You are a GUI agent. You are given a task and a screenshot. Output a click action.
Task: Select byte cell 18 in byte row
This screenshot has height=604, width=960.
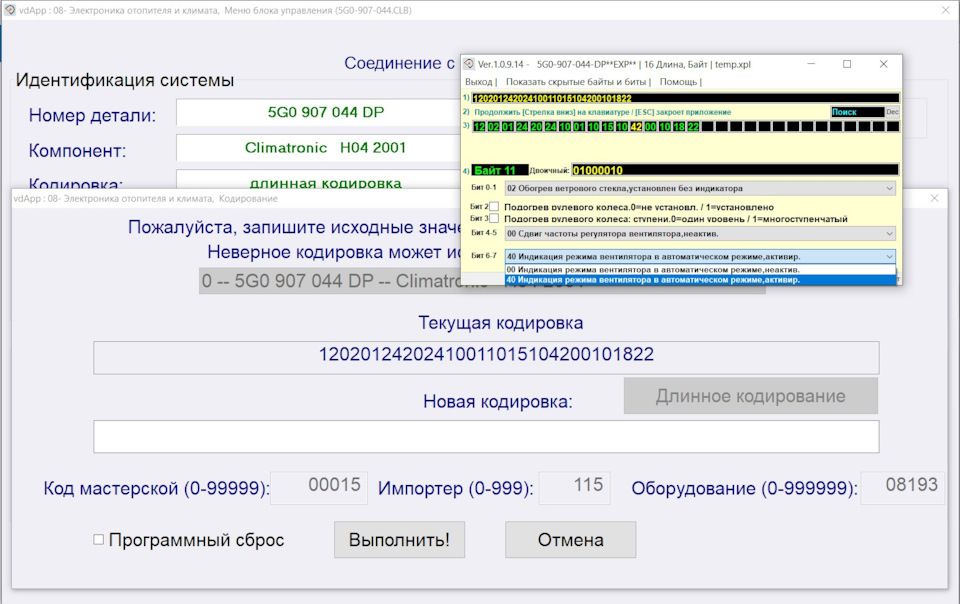679,127
